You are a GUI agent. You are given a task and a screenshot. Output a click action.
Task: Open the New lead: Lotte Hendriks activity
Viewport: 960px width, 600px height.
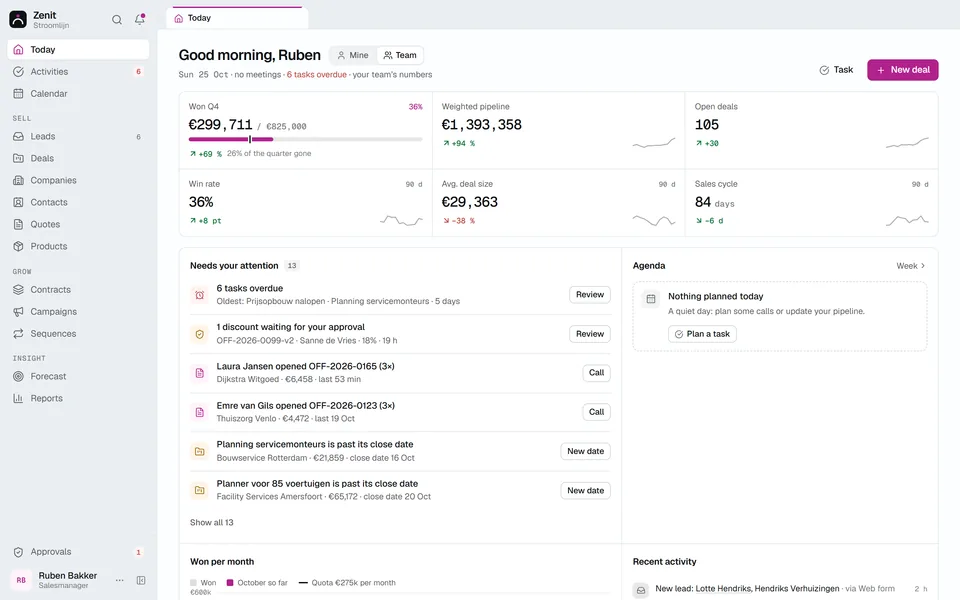coord(780,589)
